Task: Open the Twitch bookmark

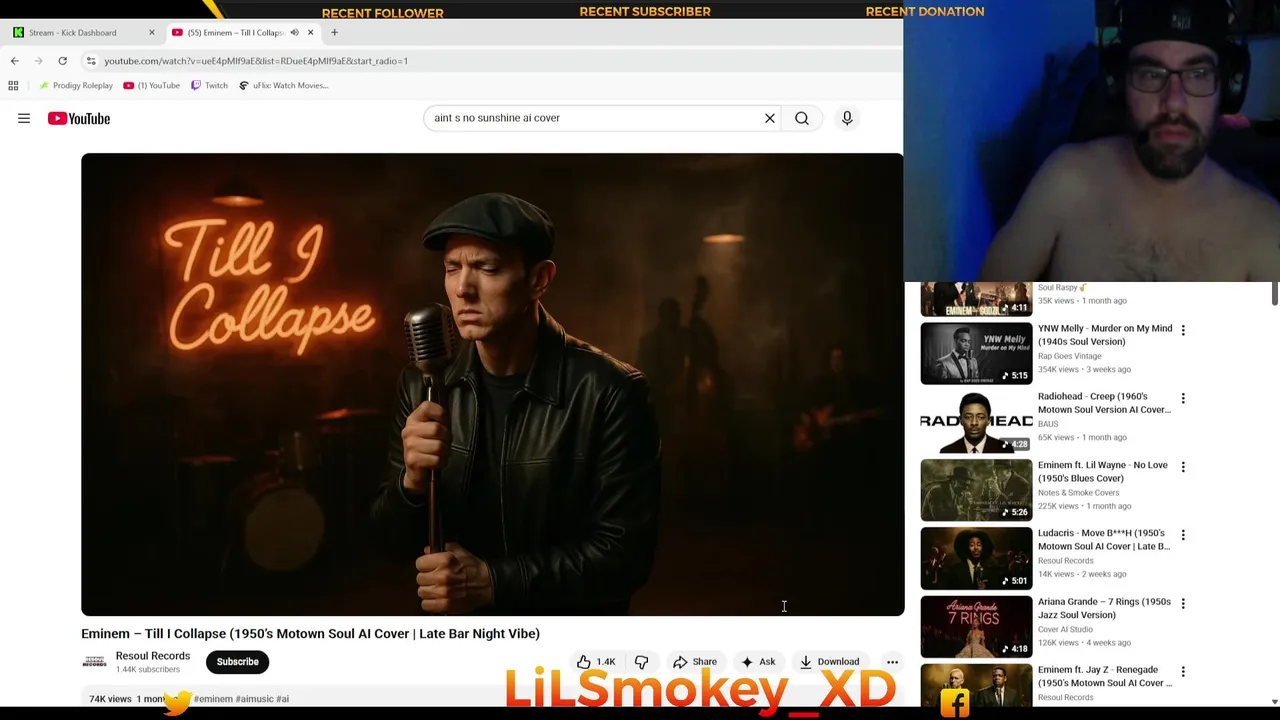Action: [x=209, y=85]
